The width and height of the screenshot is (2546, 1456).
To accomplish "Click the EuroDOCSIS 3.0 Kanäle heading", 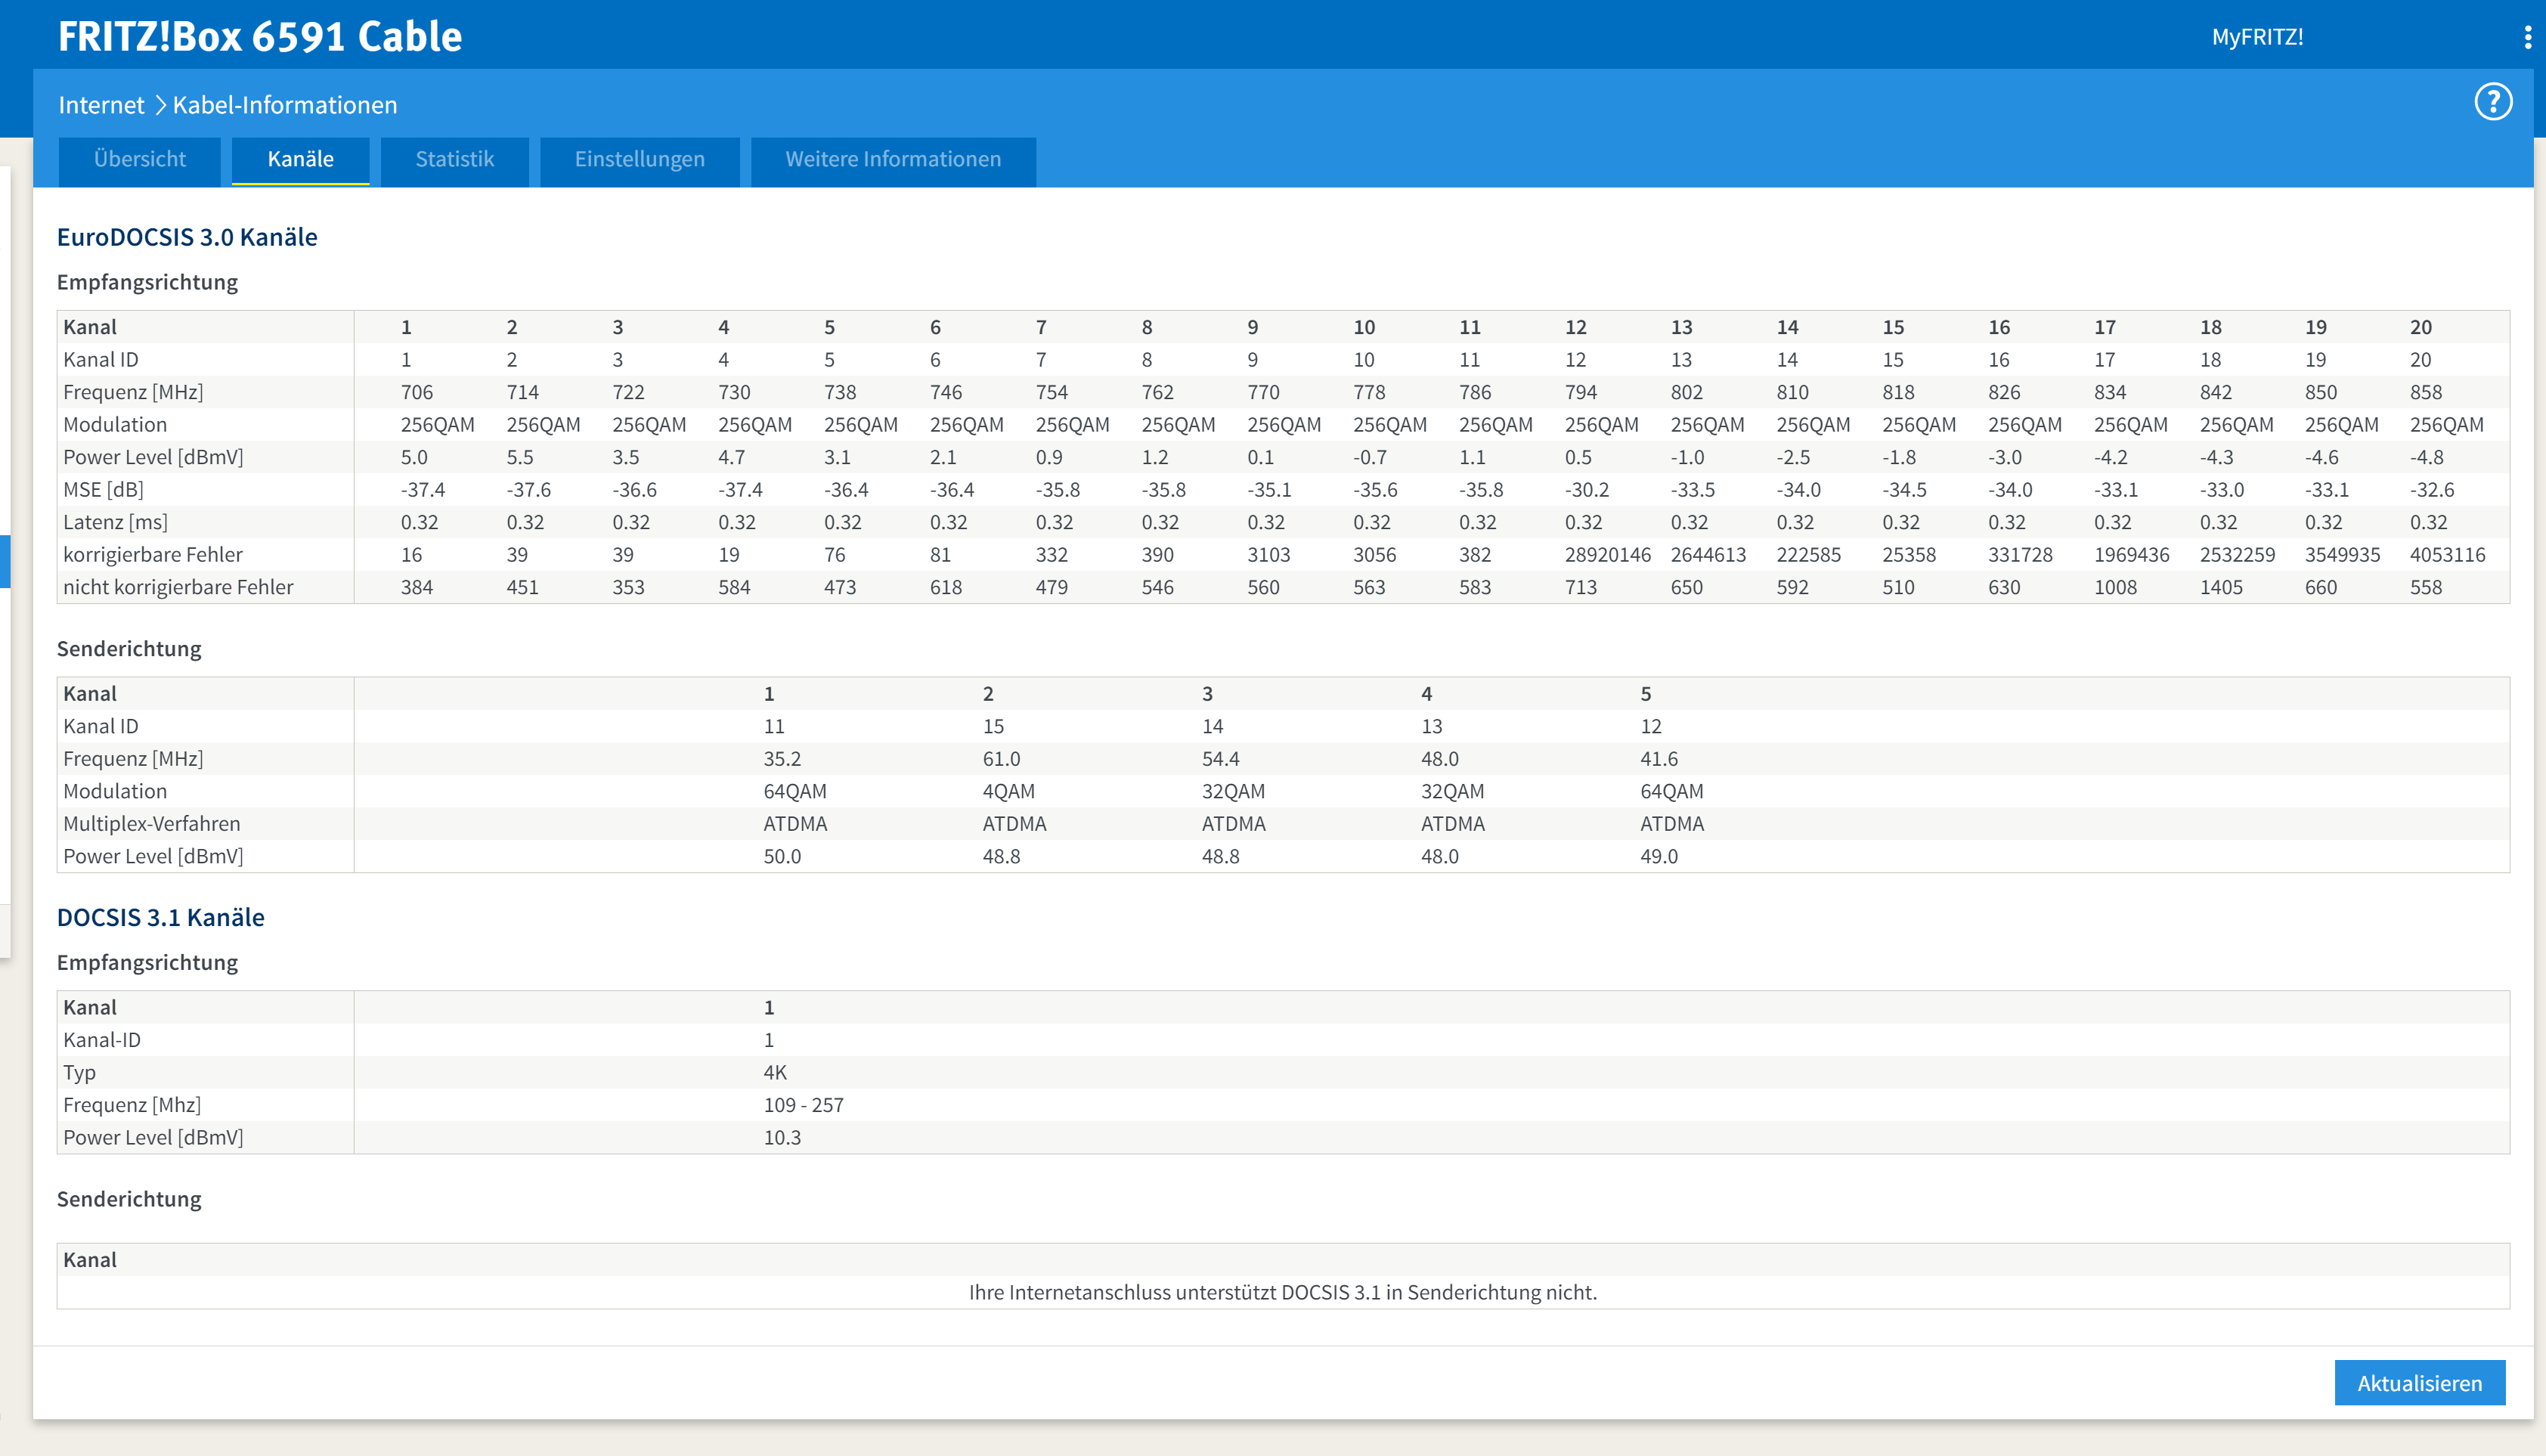I will pos(187,237).
